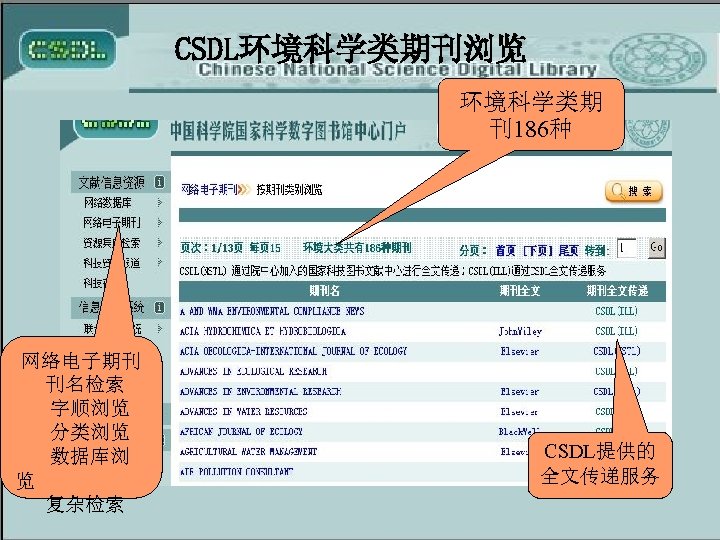This screenshot has height=540, width=720.
Task: Jump to the 尾页 last page link
Action: (568, 250)
